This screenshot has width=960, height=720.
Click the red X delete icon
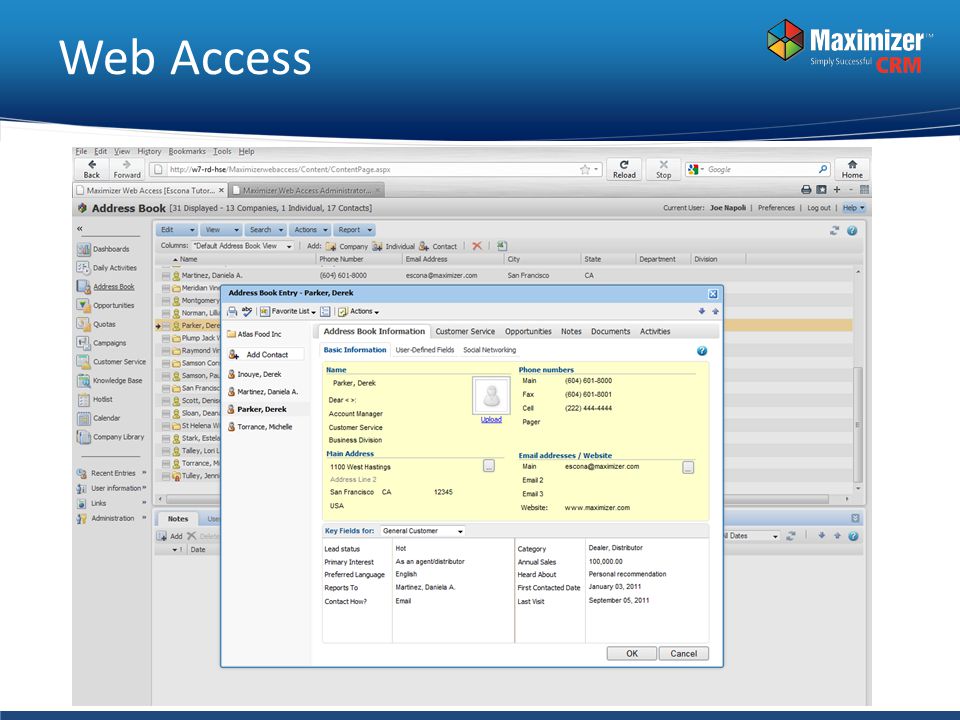[477, 246]
